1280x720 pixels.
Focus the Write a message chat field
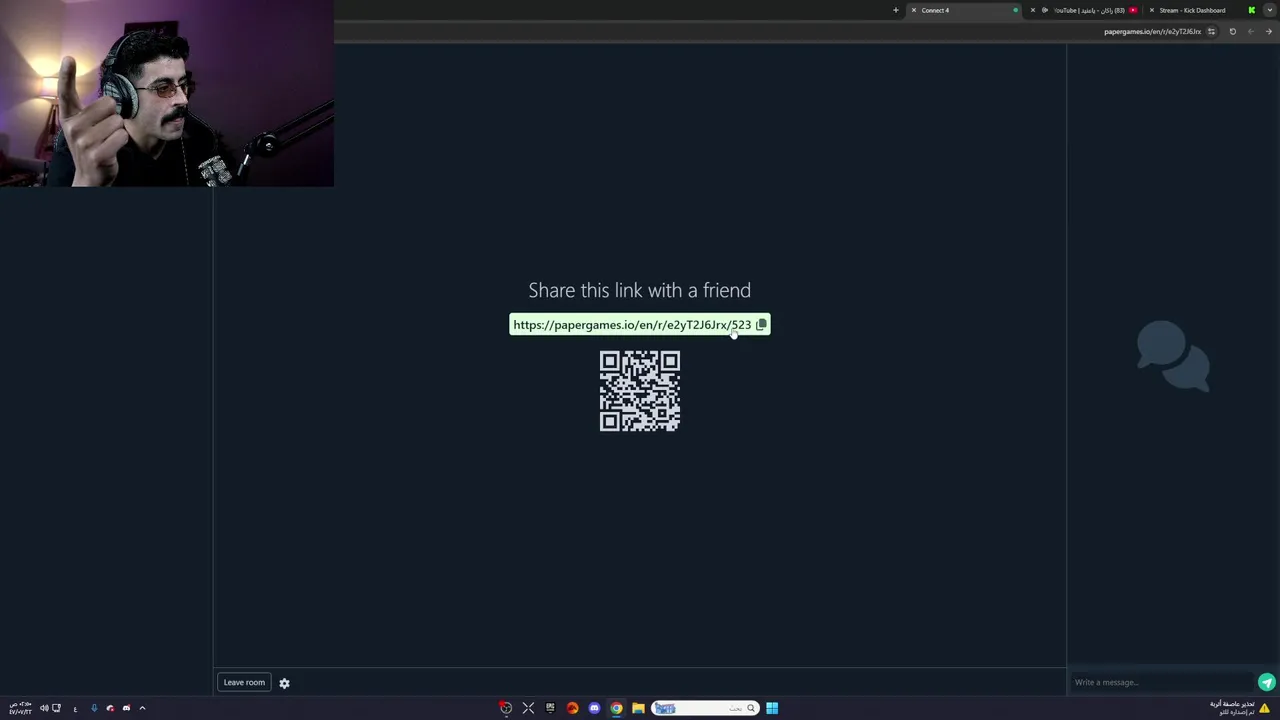[x=1163, y=682]
